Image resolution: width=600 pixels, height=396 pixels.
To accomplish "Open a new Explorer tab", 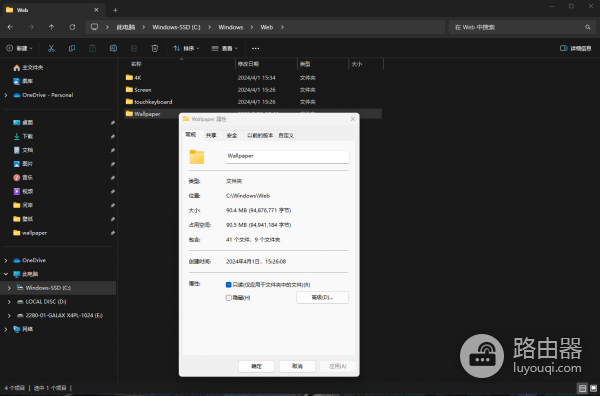I will (x=115, y=10).
